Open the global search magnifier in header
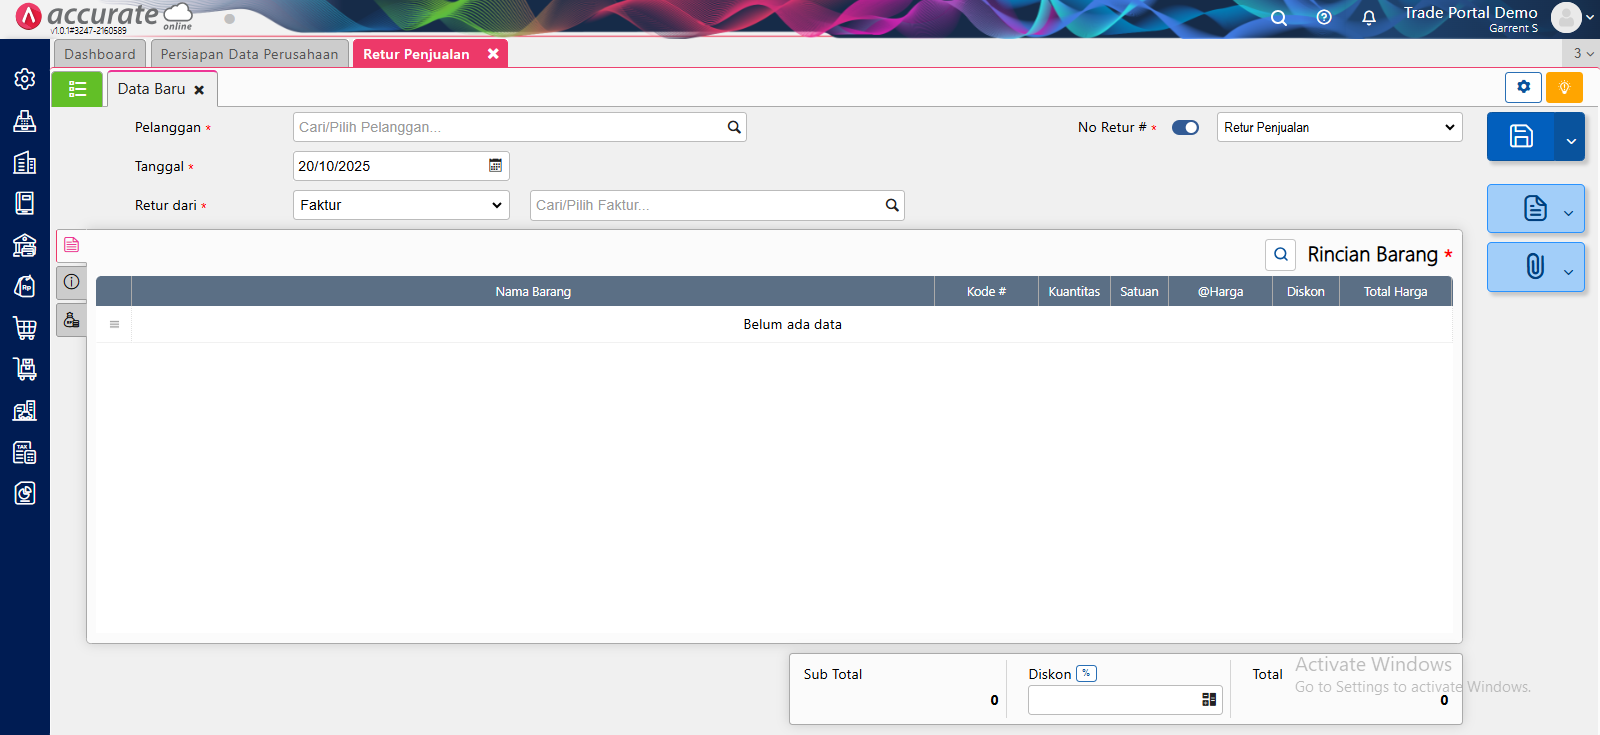 coord(1278,17)
